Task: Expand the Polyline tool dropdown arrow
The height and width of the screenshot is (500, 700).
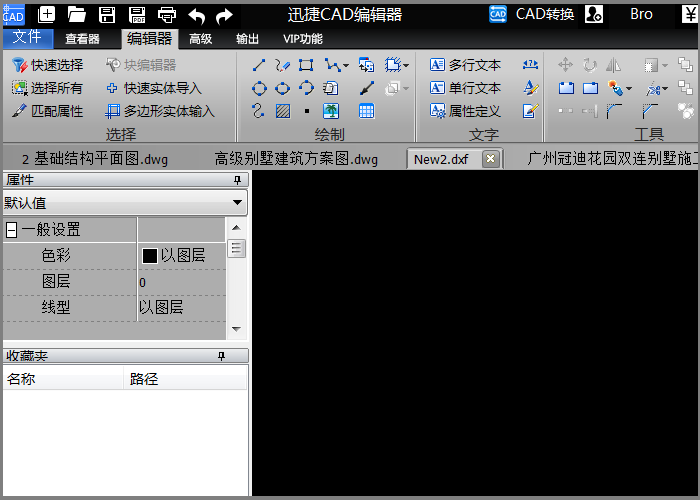Action: pyautogui.click(x=346, y=66)
